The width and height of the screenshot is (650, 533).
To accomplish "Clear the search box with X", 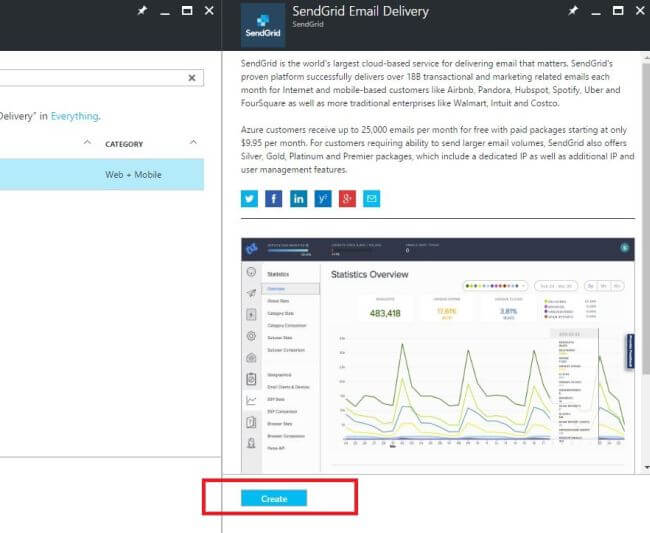I will tap(192, 78).
